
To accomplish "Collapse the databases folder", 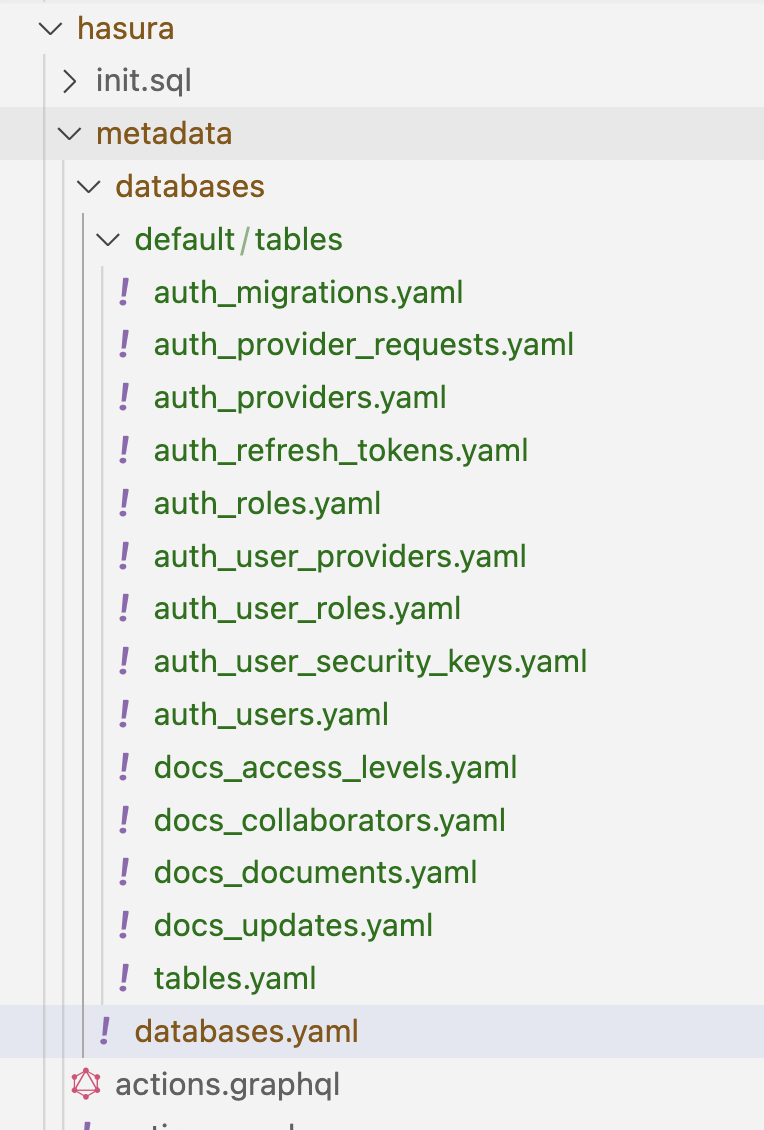I will 86,186.
